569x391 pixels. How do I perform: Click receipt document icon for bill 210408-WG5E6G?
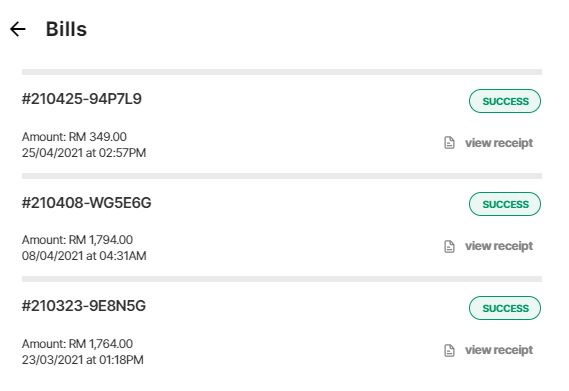point(449,246)
